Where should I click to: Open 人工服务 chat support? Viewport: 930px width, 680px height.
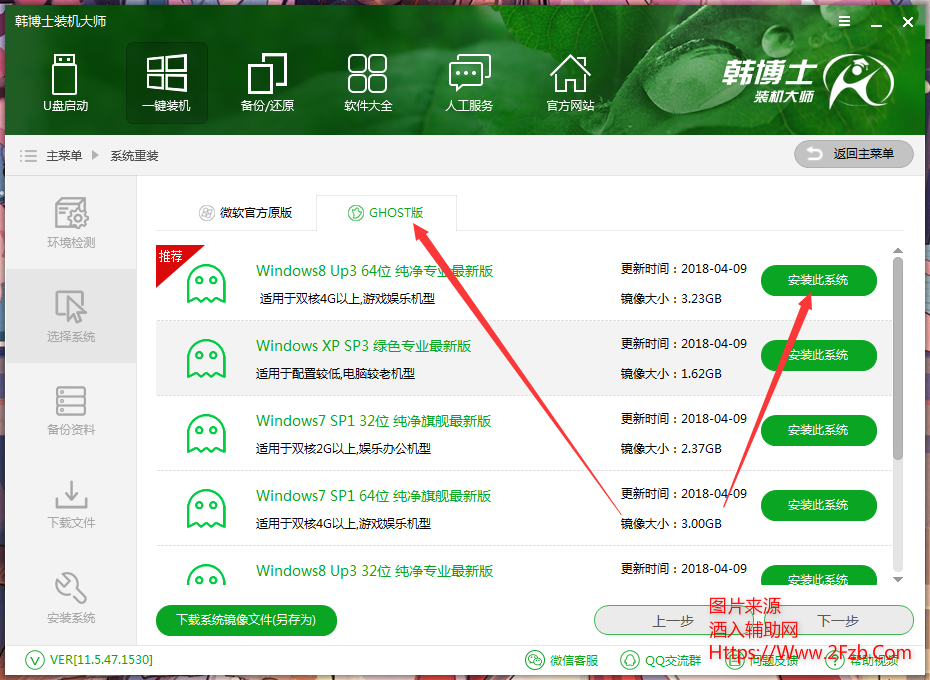coord(469,82)
